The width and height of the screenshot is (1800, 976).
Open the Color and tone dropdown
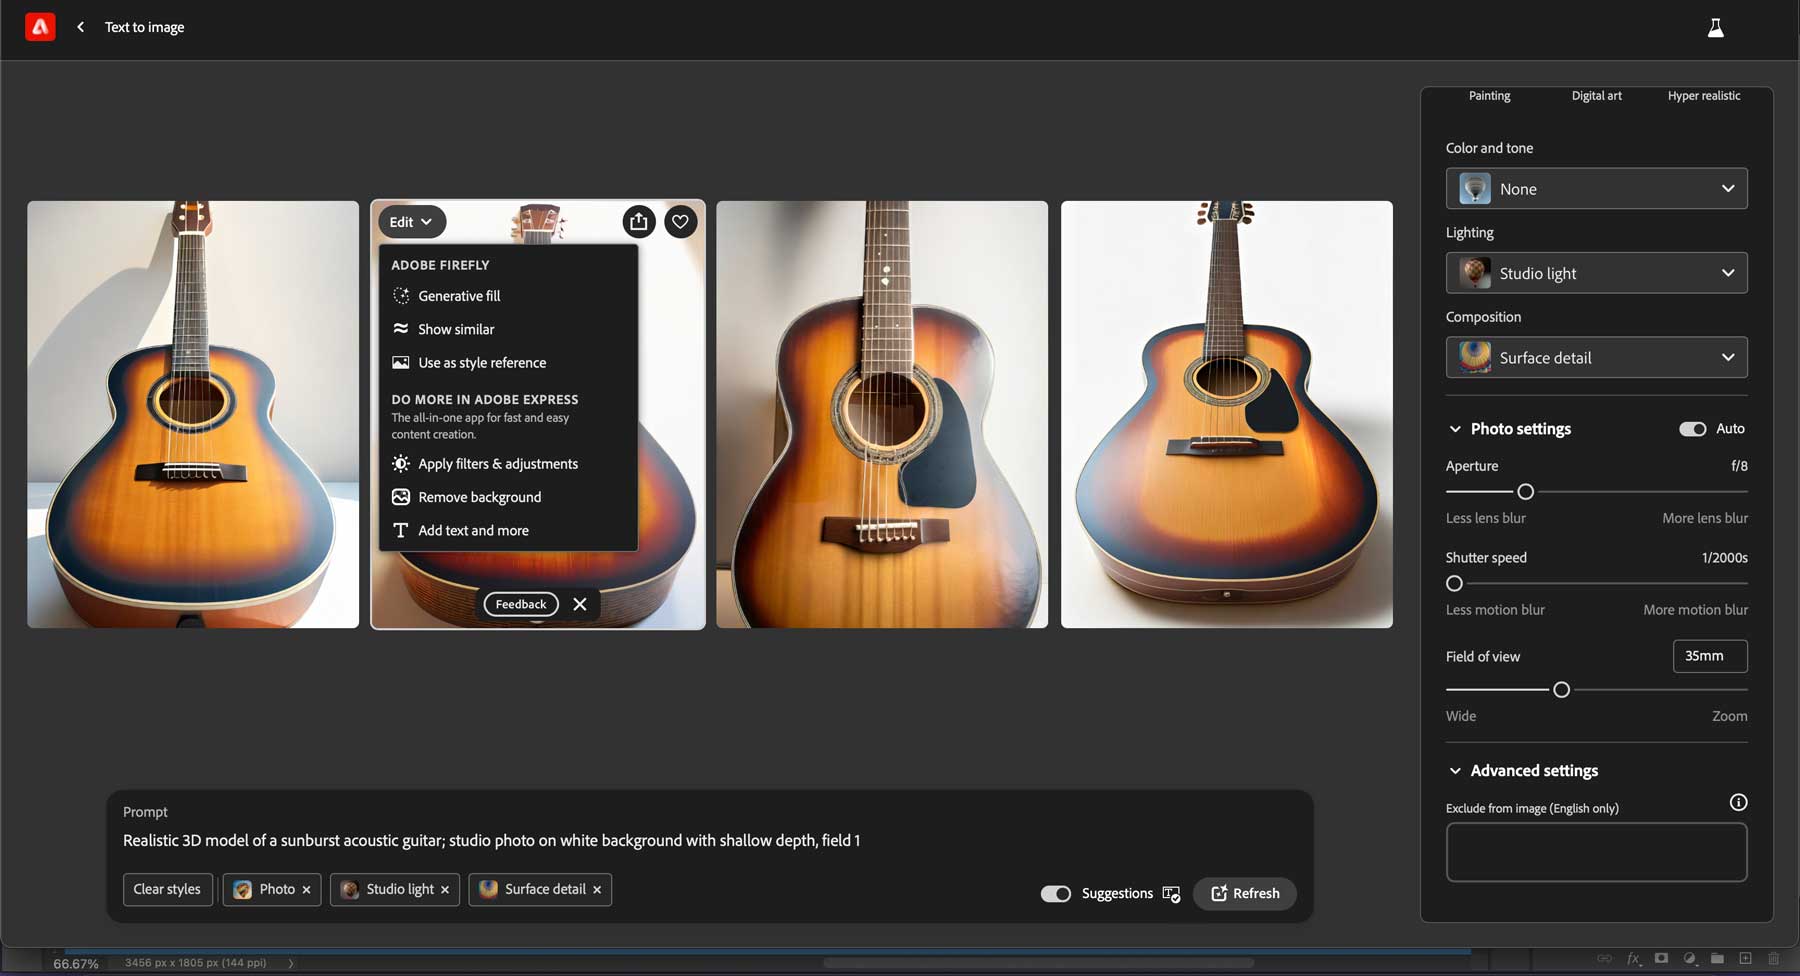click(x=1596, y=188)
